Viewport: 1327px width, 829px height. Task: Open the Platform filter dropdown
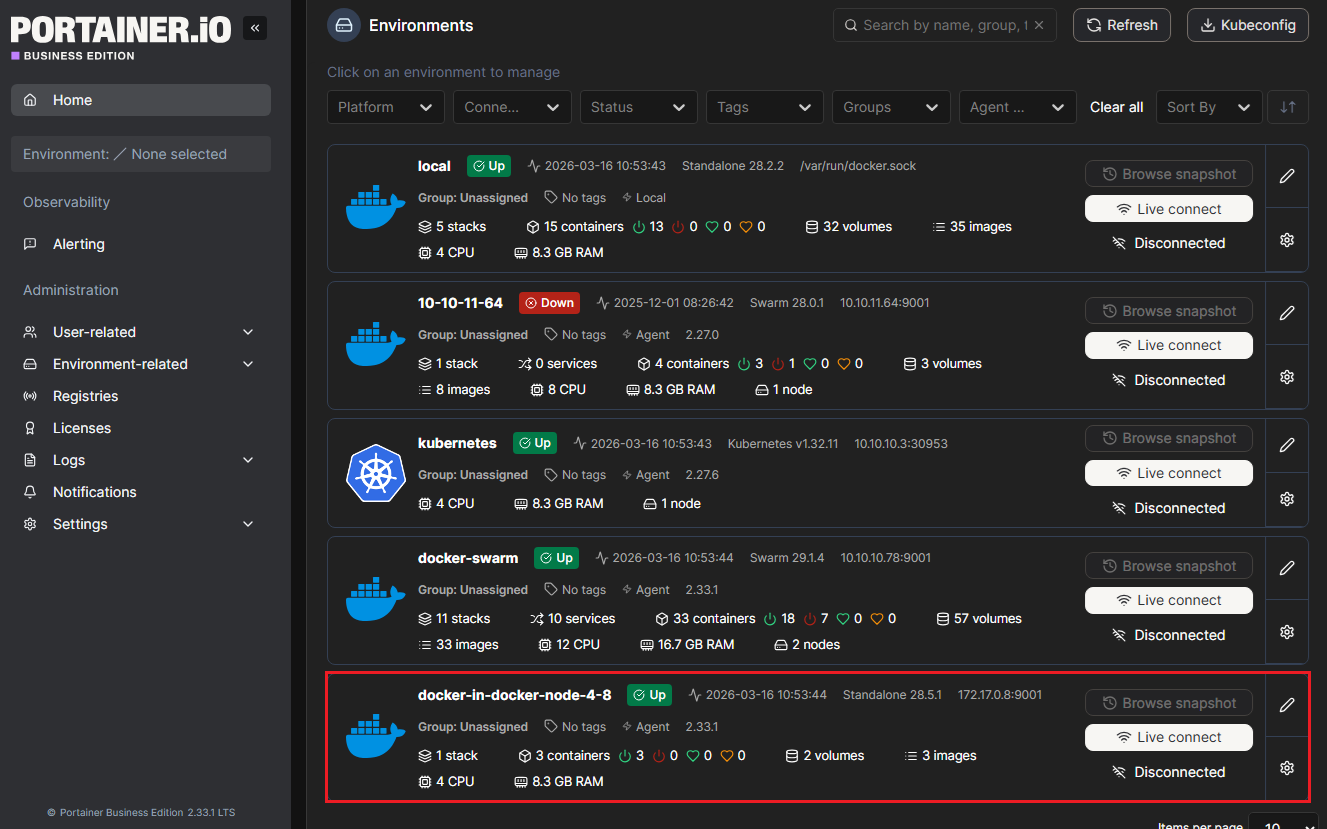[386, 107]
